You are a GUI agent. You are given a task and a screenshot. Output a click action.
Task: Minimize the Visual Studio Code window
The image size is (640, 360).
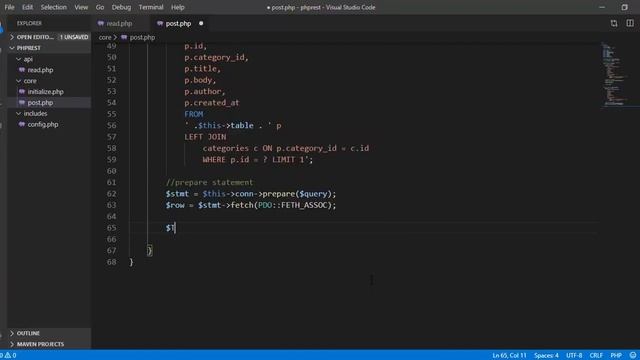point(602,7)
